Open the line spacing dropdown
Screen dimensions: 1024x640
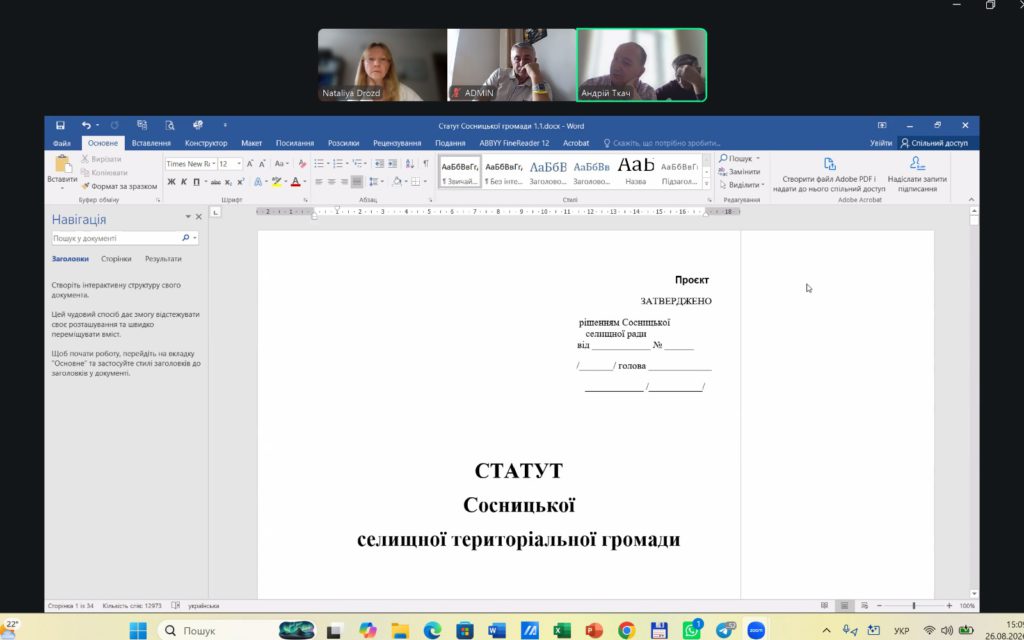[376, 182]
